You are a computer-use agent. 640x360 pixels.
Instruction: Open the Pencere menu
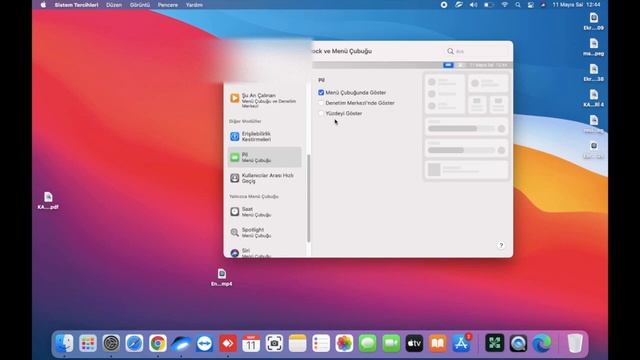[168, 5]
